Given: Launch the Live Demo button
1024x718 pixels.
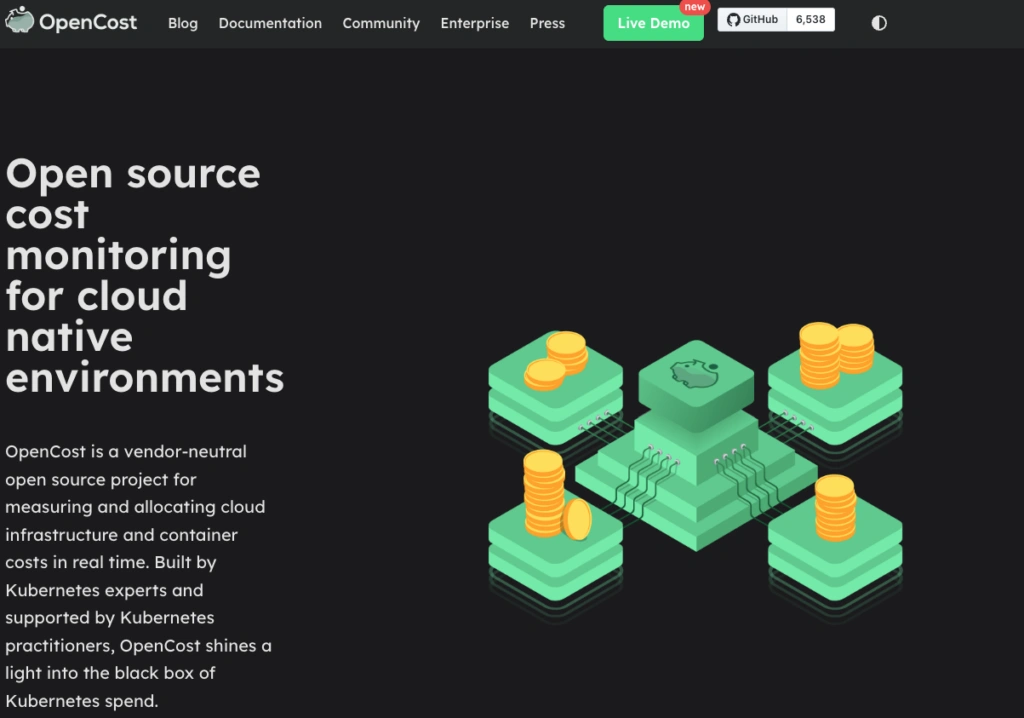Looking at the screenshot, I should tap(653, 23).
